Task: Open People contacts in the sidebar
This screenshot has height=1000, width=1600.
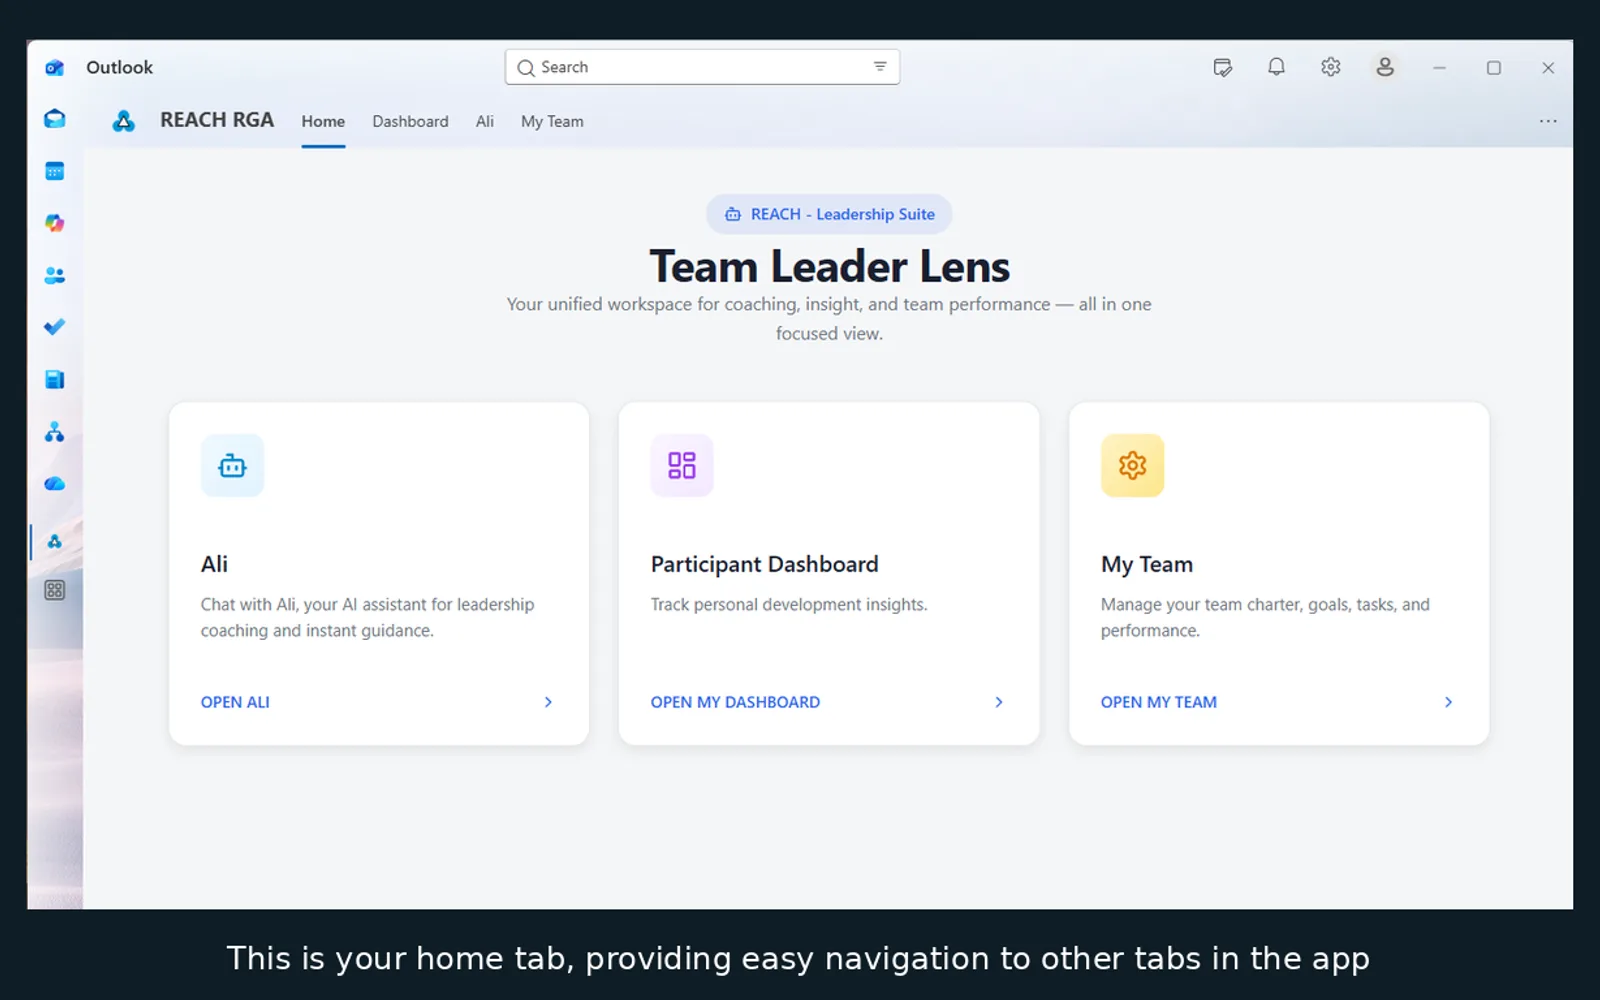Action: pos(55,275)
